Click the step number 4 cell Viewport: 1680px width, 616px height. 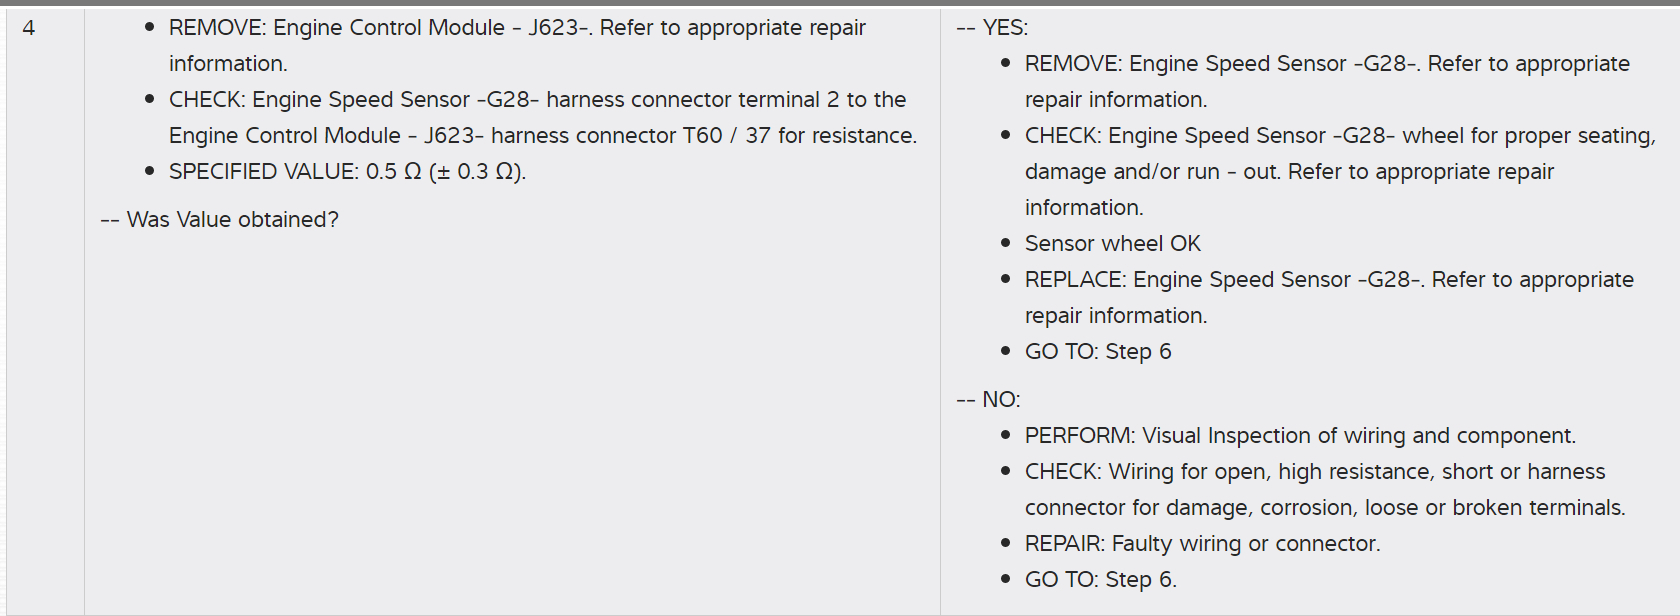tap(29, 28)
